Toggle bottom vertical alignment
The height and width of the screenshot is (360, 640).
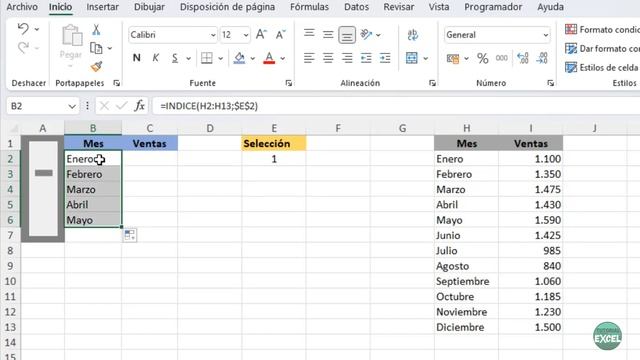(347, 35)
